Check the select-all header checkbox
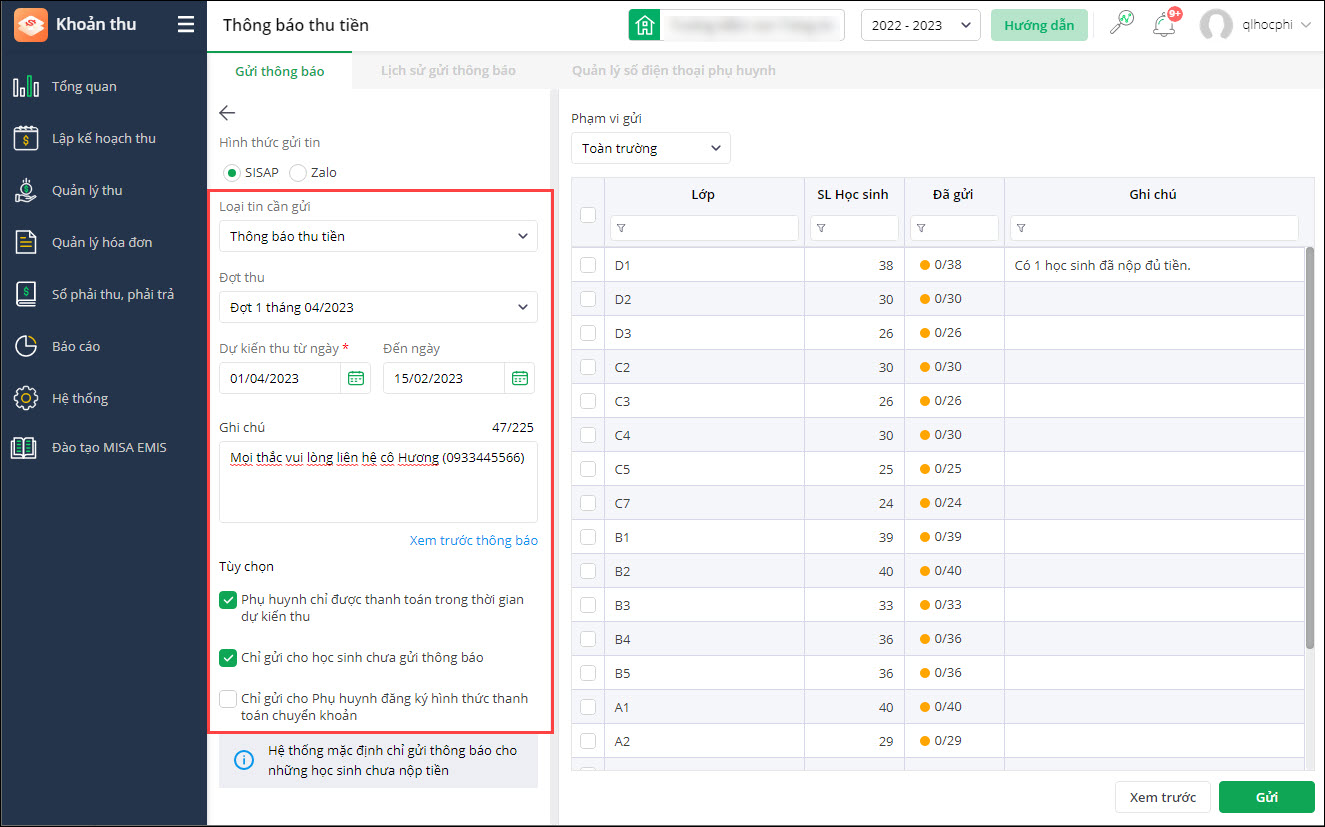 coord(588,214)
